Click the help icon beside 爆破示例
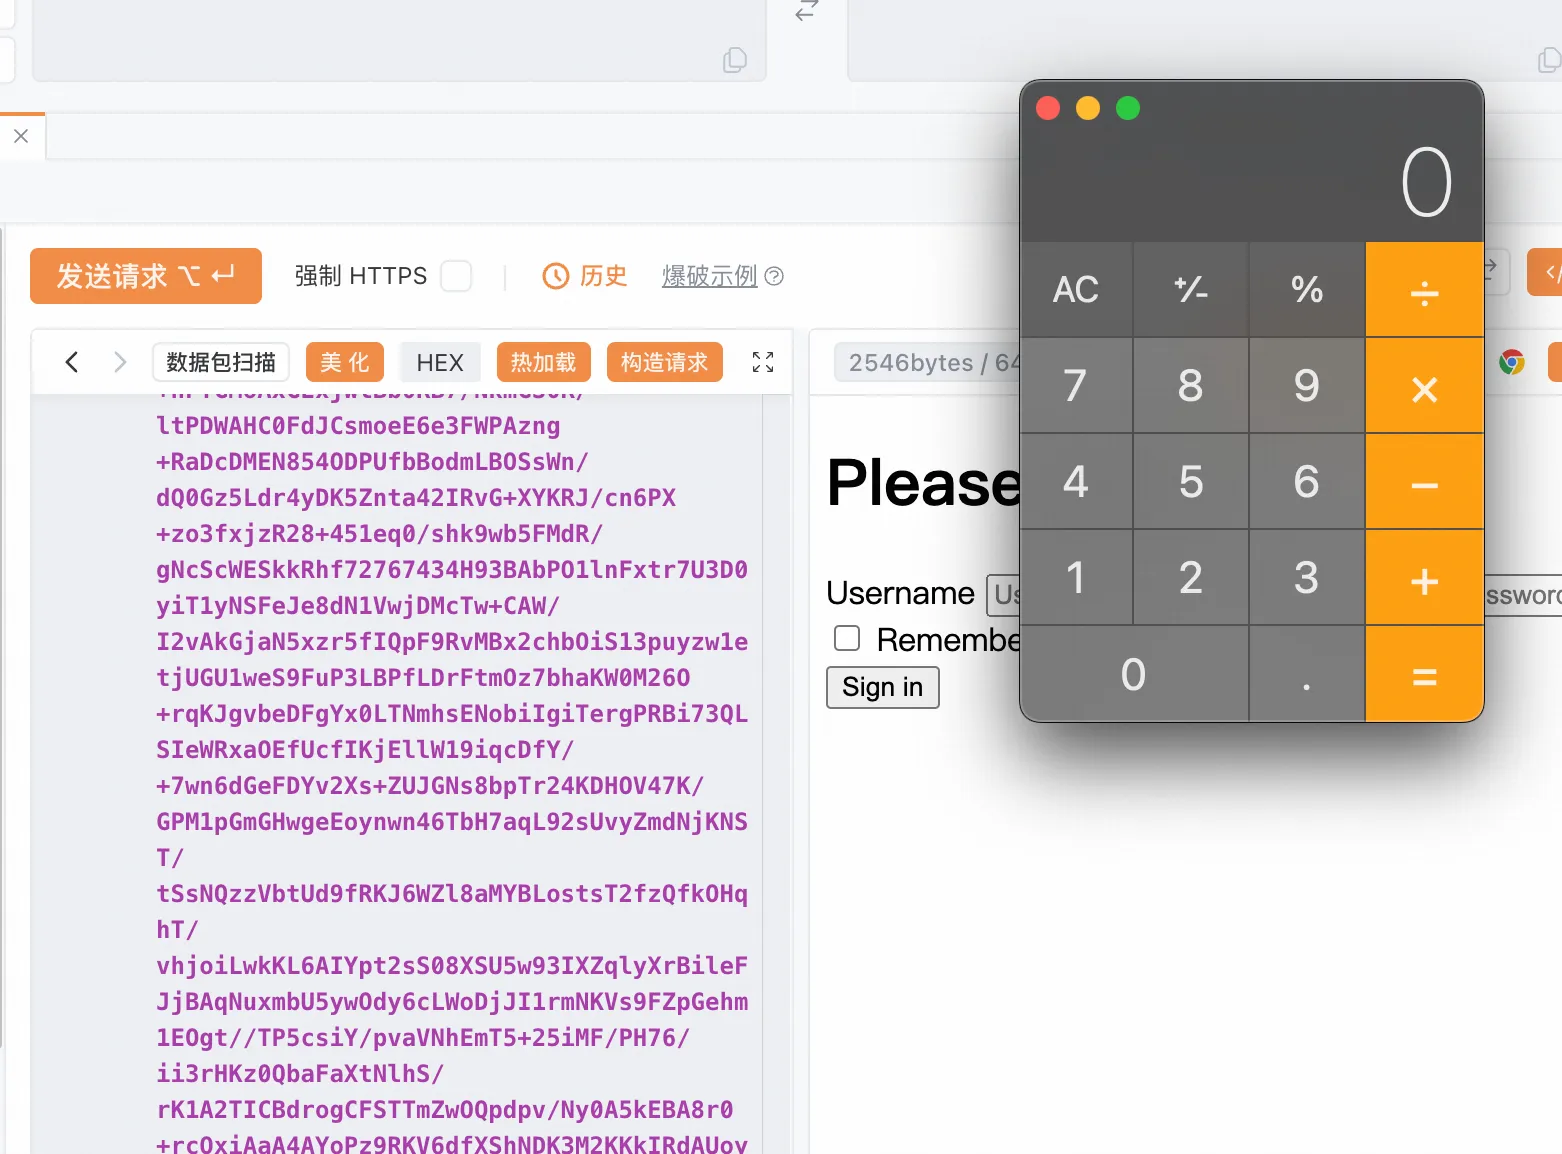1562x1154 pixels. click(774, 276)
